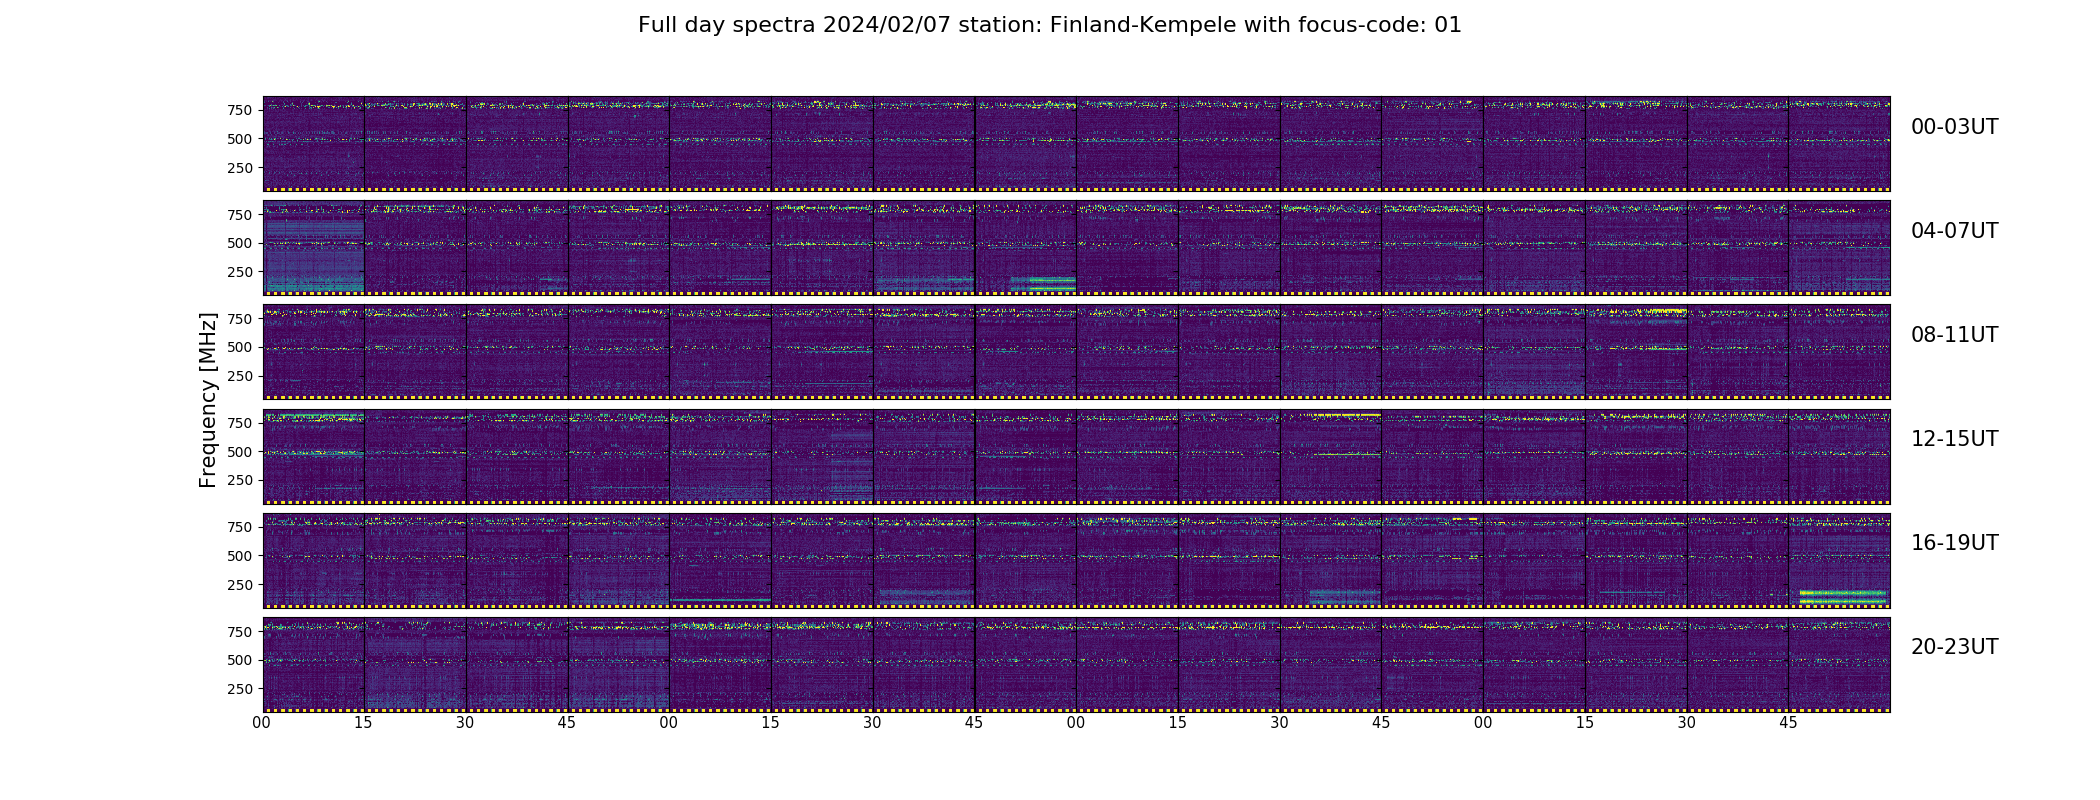2100x800 pixels.
Task: Open the 08-11UT spectrogram panel
Action: click(x=1076, y=352)
